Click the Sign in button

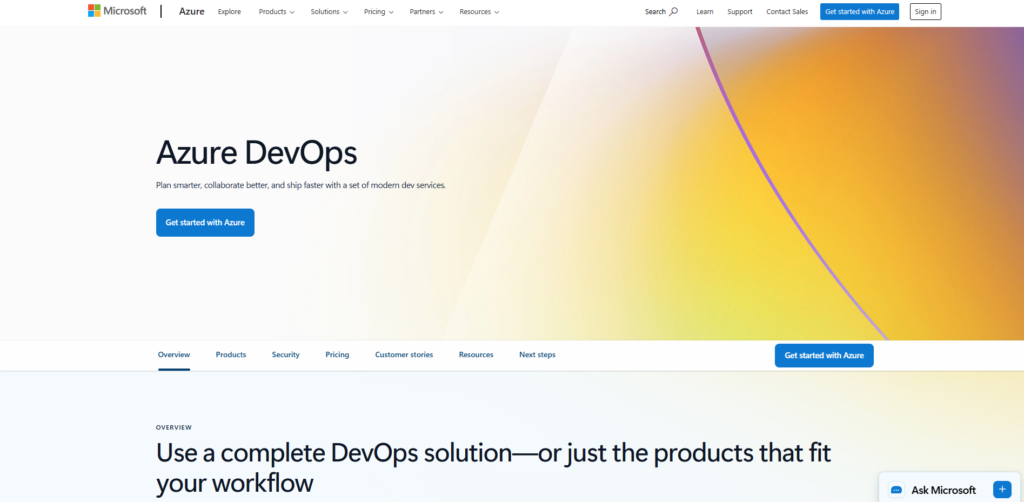[x=925, y=12]
